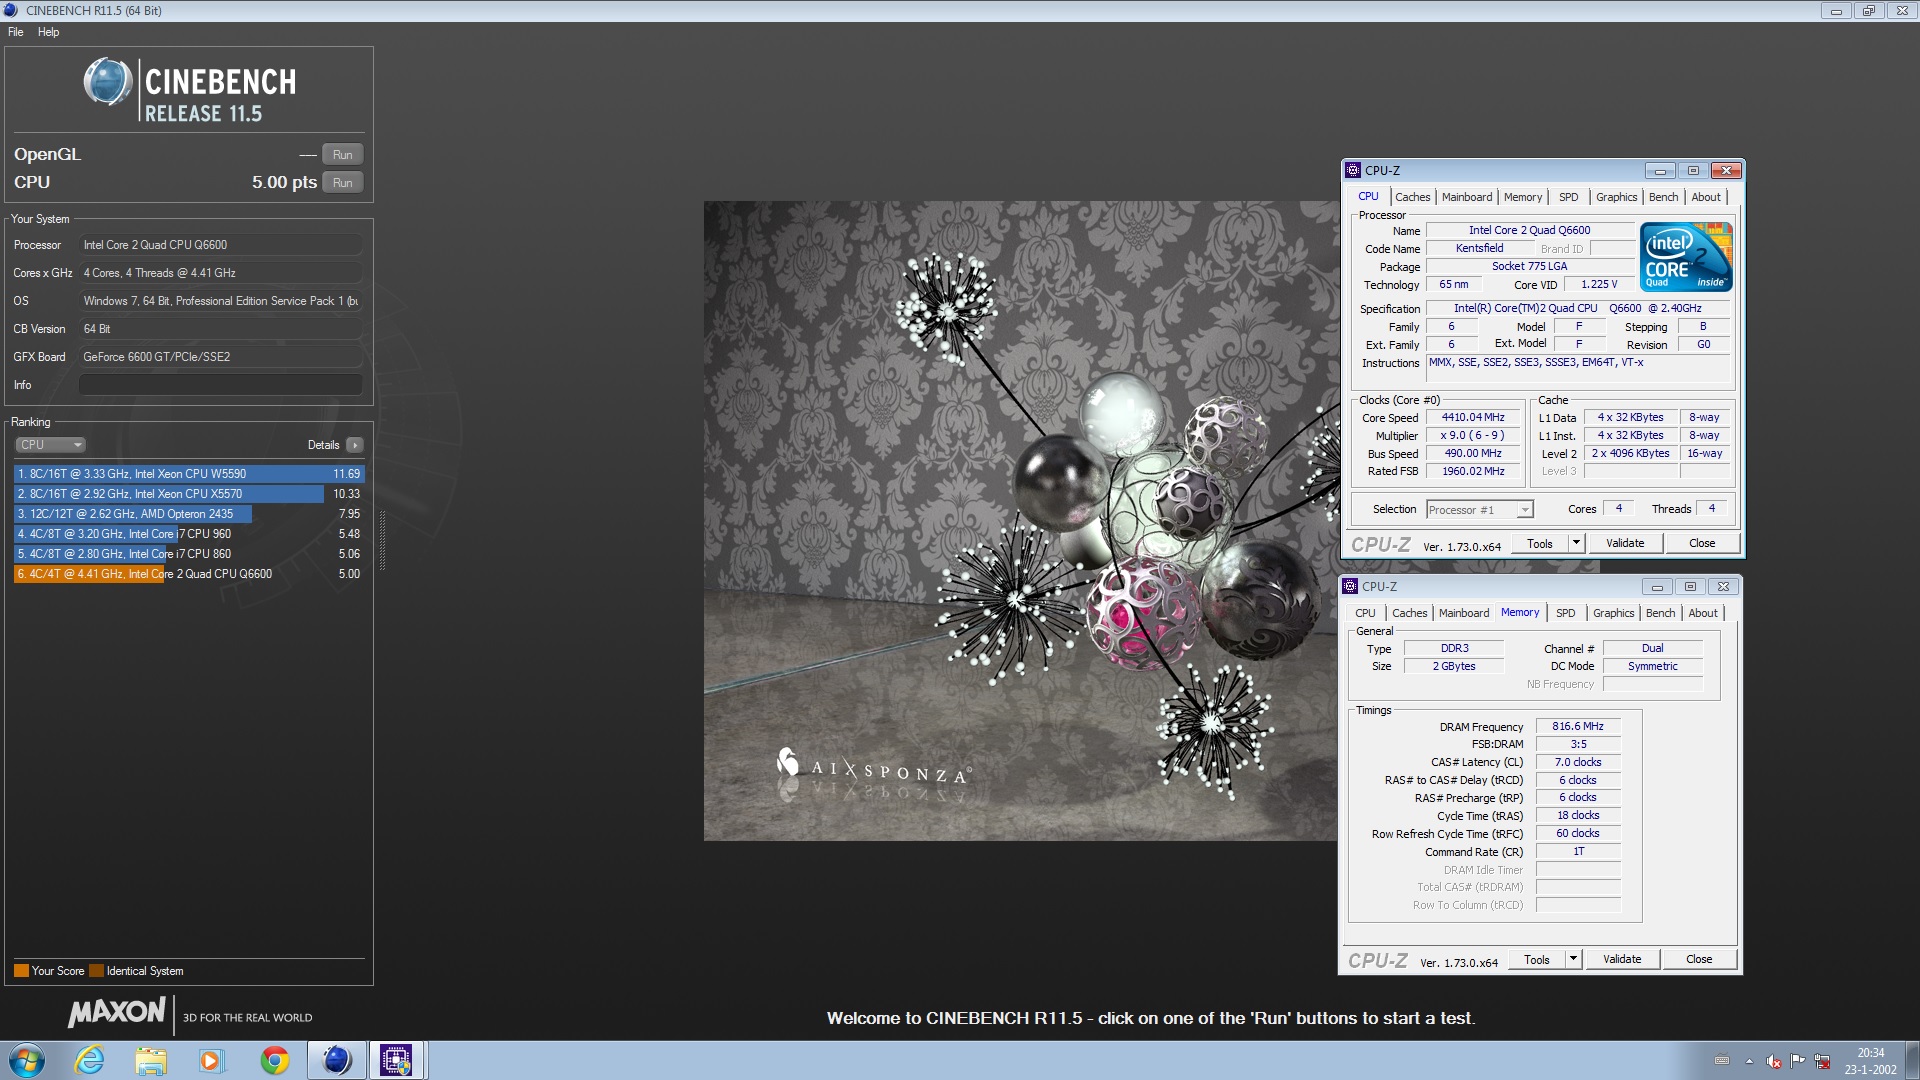Expand Tools arrow in lower CPU-Z window
Image resolution: width=1920 pixels, height=1080 pixels.
[1573, 960]
